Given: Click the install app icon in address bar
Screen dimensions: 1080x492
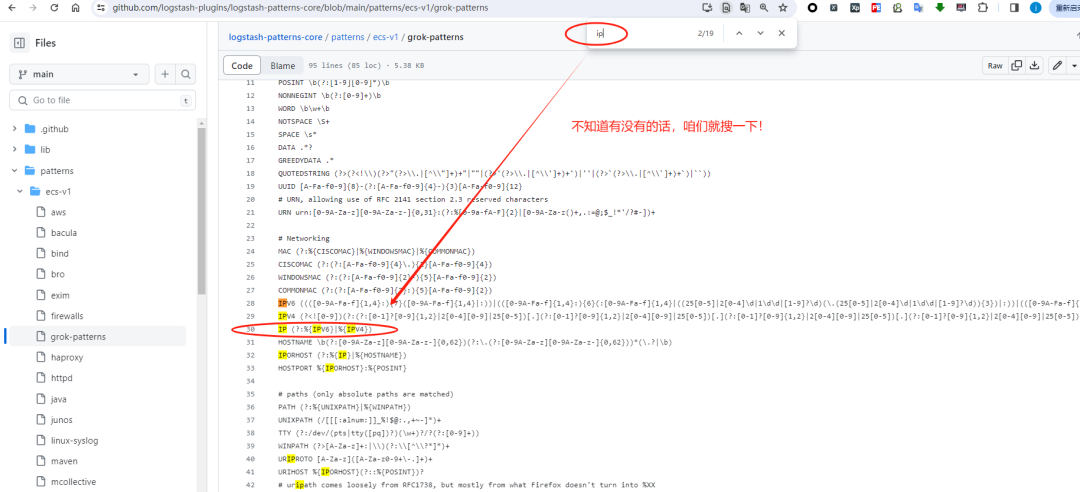Looking at the screenshot, I should click(707, 8).
